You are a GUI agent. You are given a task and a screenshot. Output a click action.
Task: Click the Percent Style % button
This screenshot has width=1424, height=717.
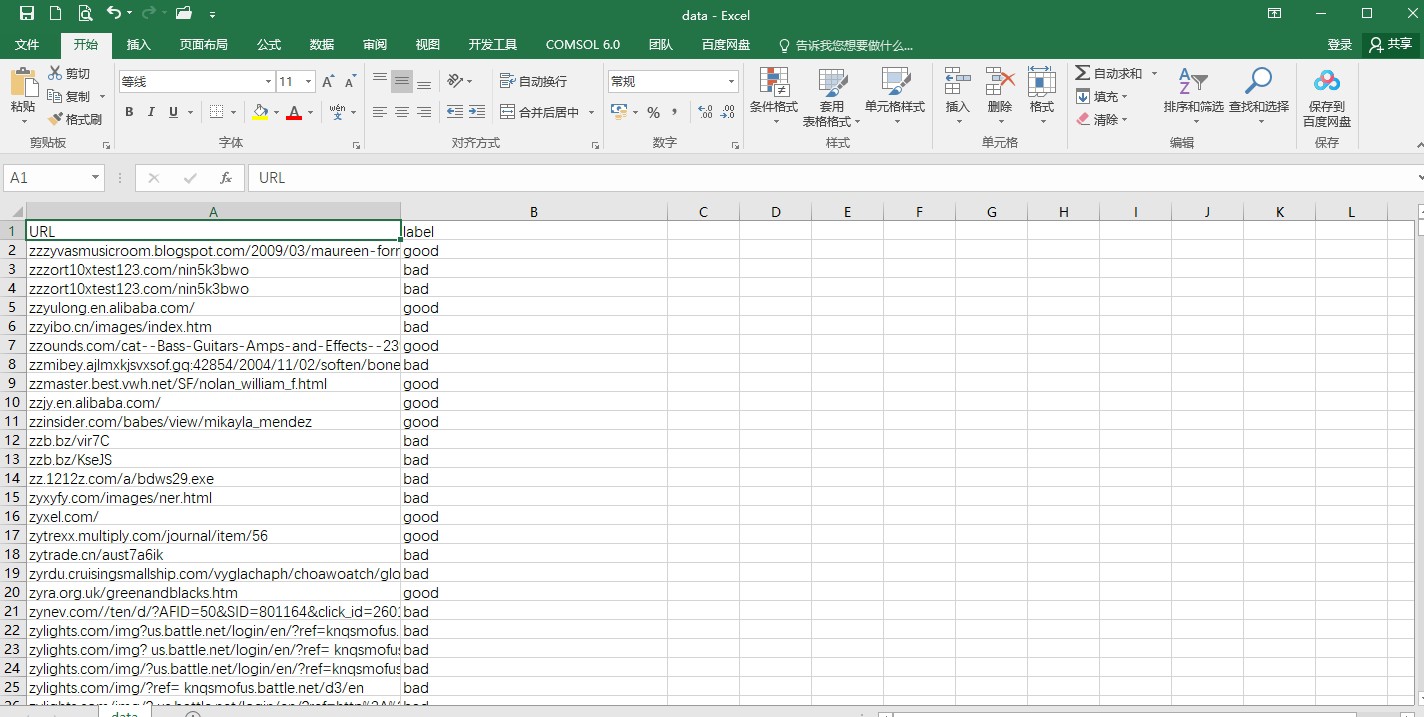pos(653,112)
